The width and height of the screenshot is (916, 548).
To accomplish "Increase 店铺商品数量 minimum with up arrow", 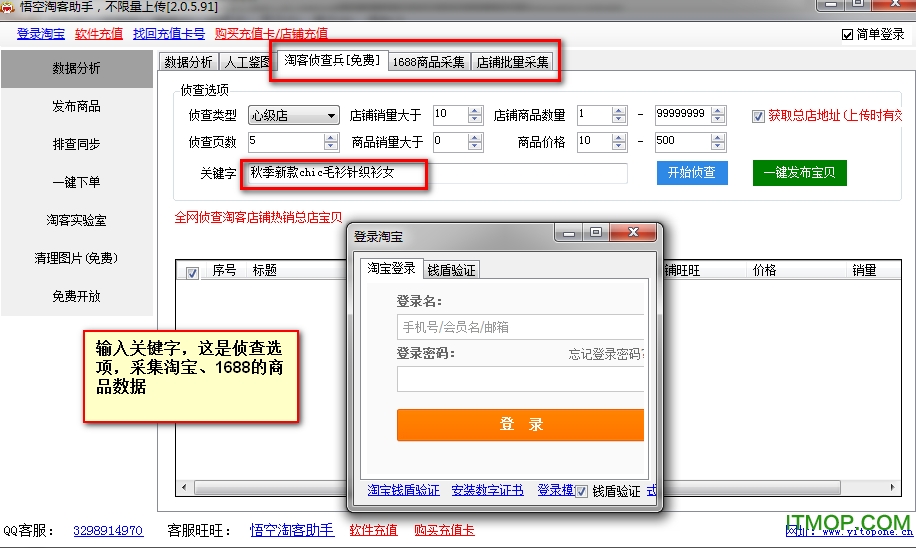I will click(619, 110).
